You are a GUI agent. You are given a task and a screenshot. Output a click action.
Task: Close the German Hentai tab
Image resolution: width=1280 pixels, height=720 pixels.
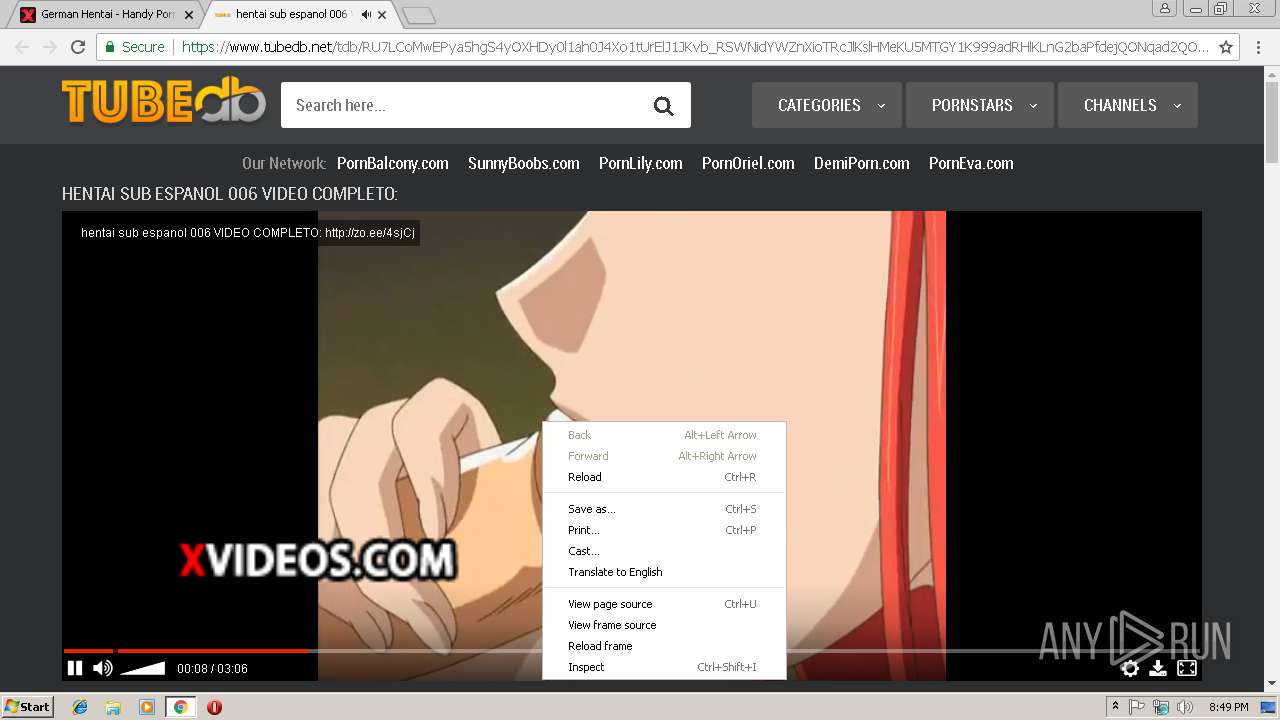(x=189, y=15)
